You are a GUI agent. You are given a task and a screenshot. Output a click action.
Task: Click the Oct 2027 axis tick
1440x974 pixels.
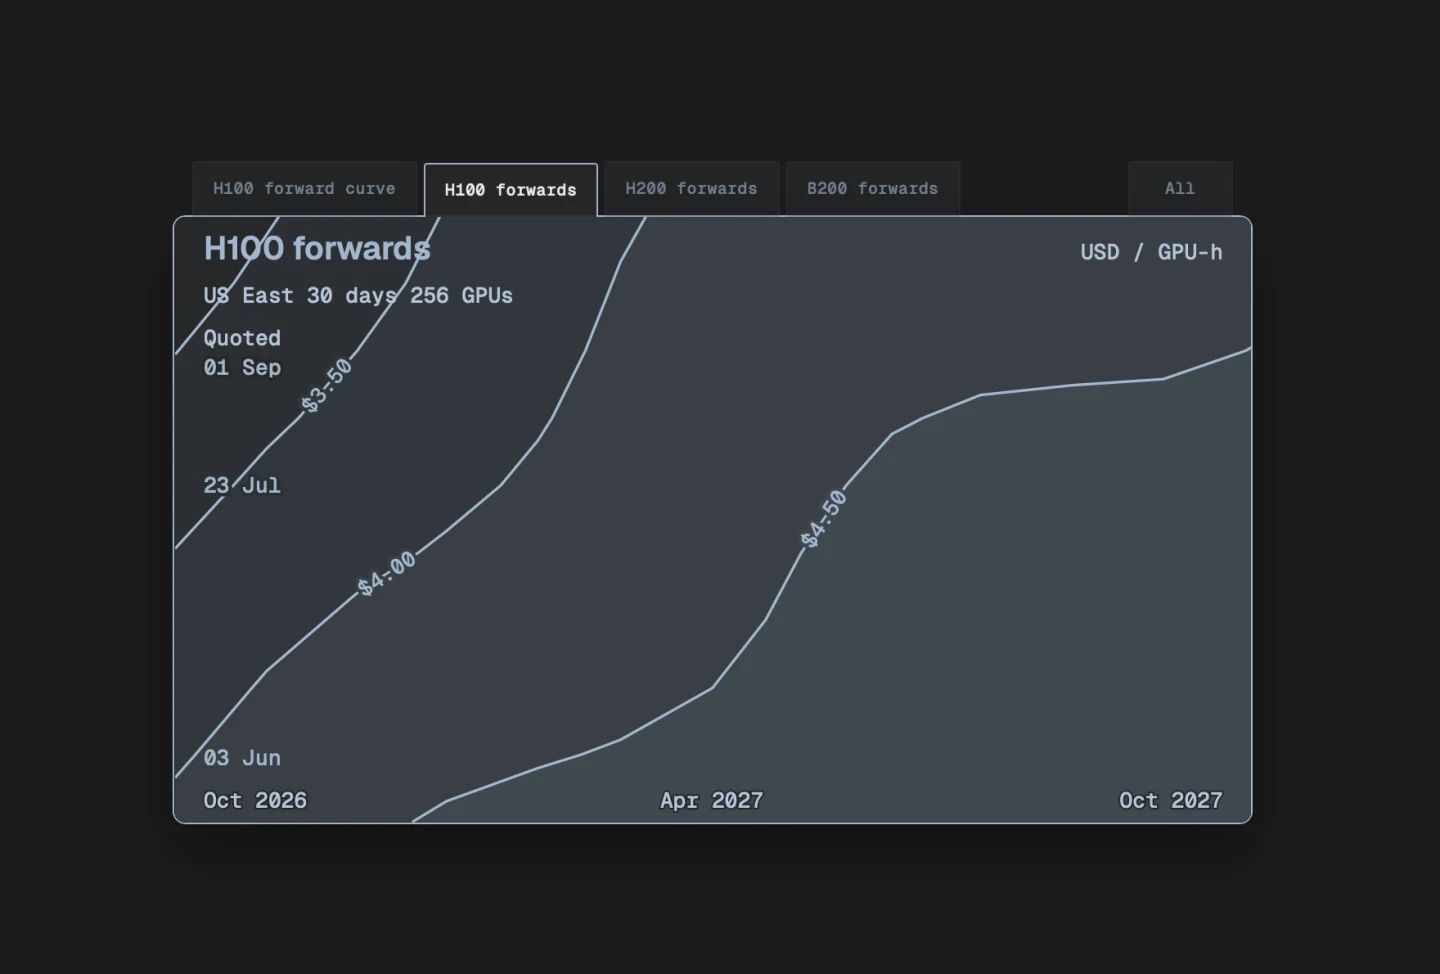(1171, 800)
